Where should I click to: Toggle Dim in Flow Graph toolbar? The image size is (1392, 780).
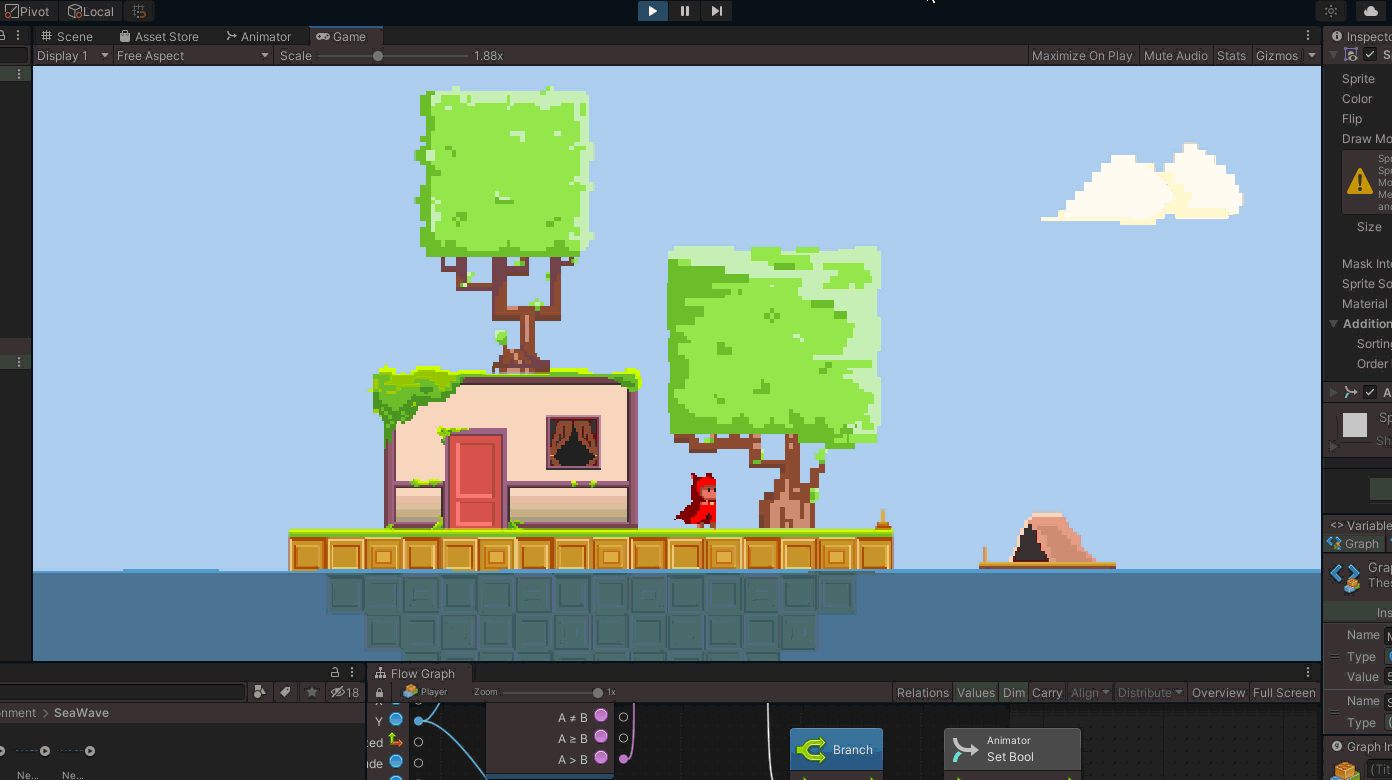(1014, 692)
